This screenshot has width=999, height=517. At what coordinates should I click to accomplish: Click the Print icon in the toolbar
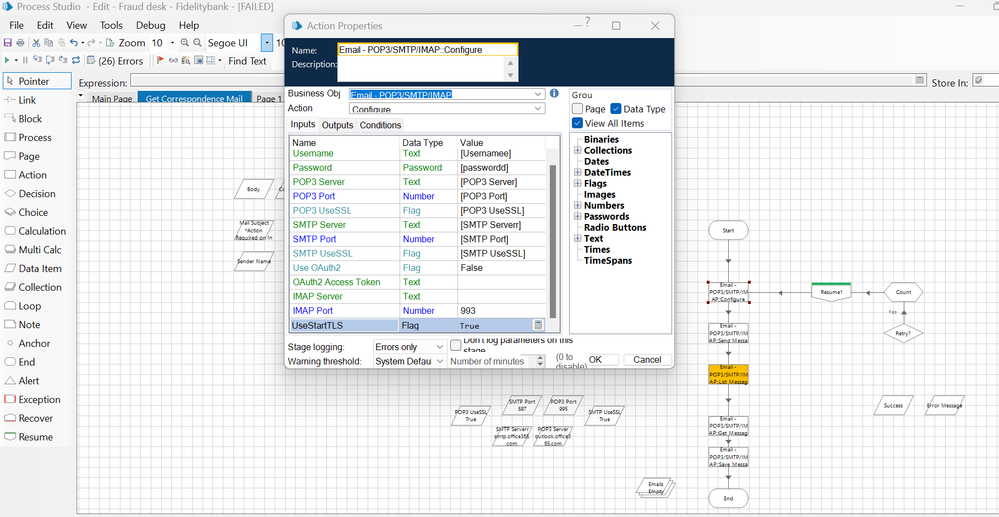[20, 43]
